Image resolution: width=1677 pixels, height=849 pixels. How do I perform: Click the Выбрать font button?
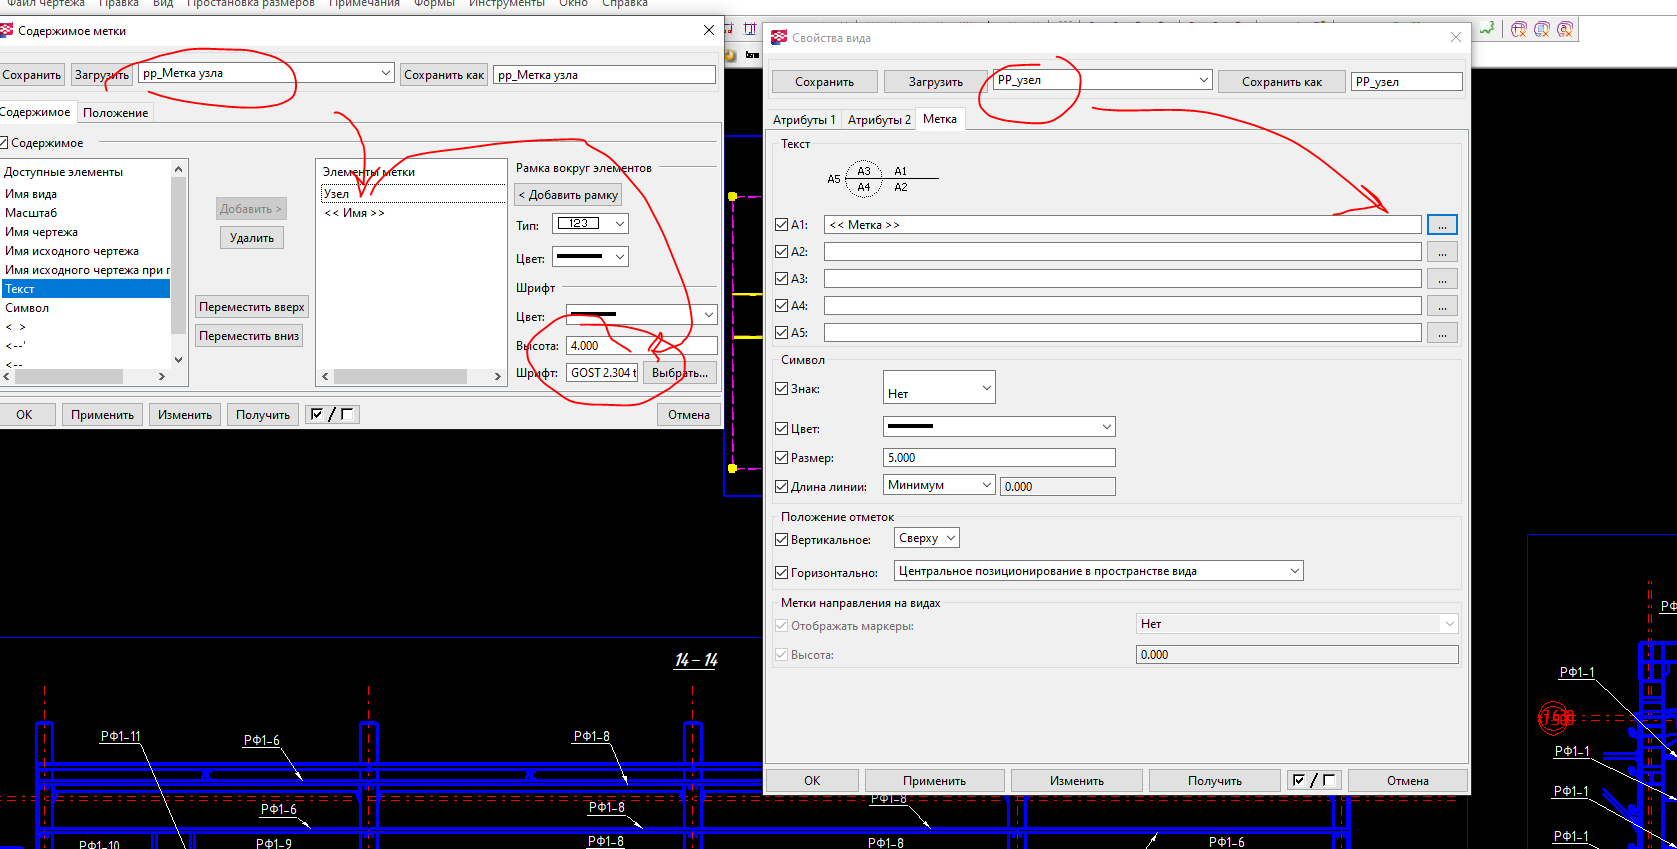pyautogui.click(x=679, y=373)
